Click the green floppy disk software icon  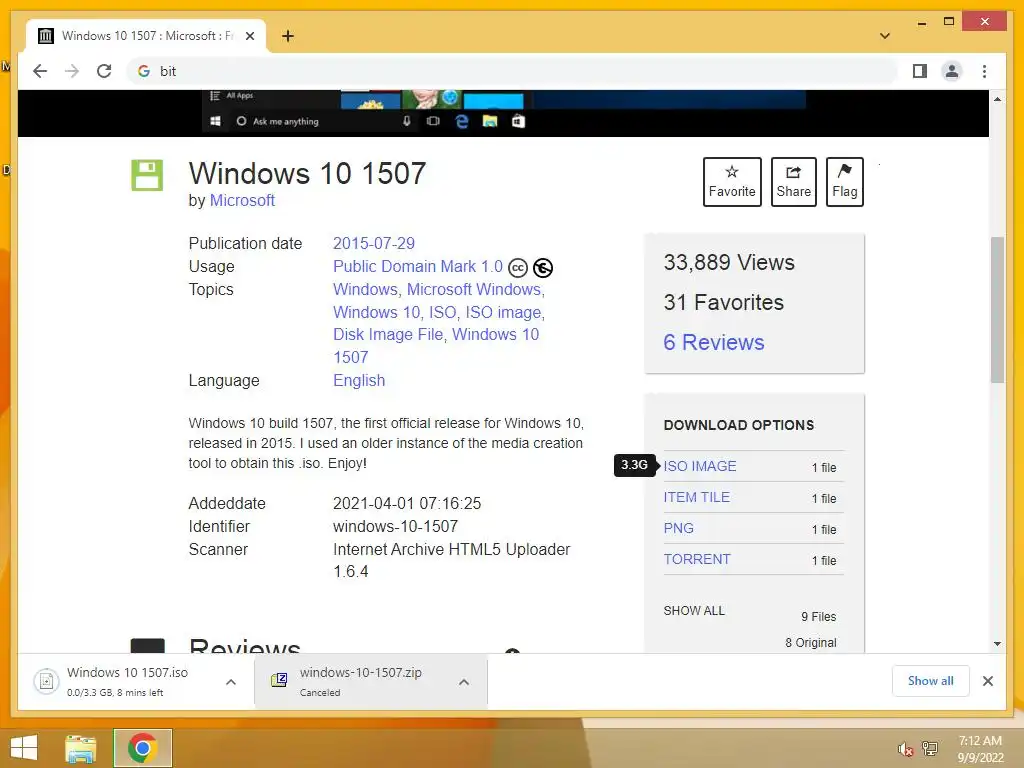click(x=147, y=175)
